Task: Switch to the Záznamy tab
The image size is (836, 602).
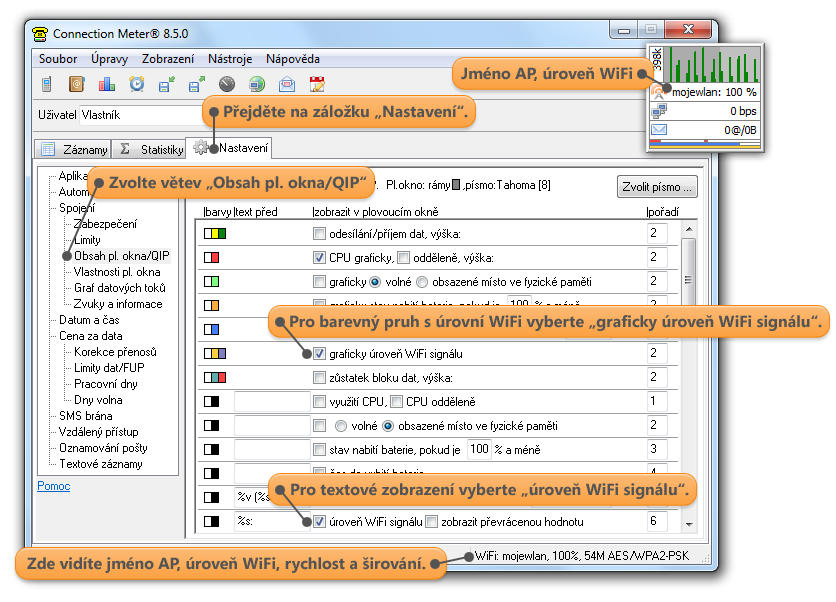Action: point(73,149)
